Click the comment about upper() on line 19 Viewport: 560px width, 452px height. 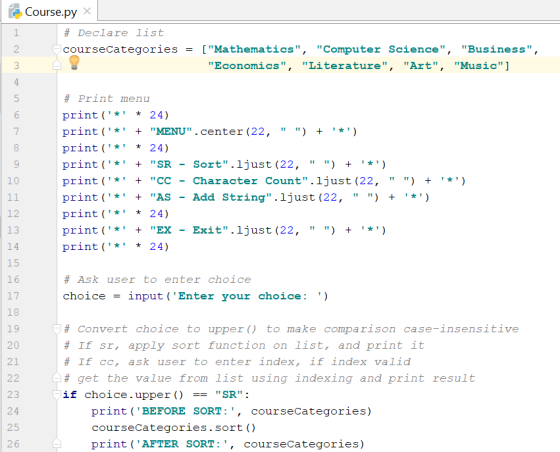point(291,329)
